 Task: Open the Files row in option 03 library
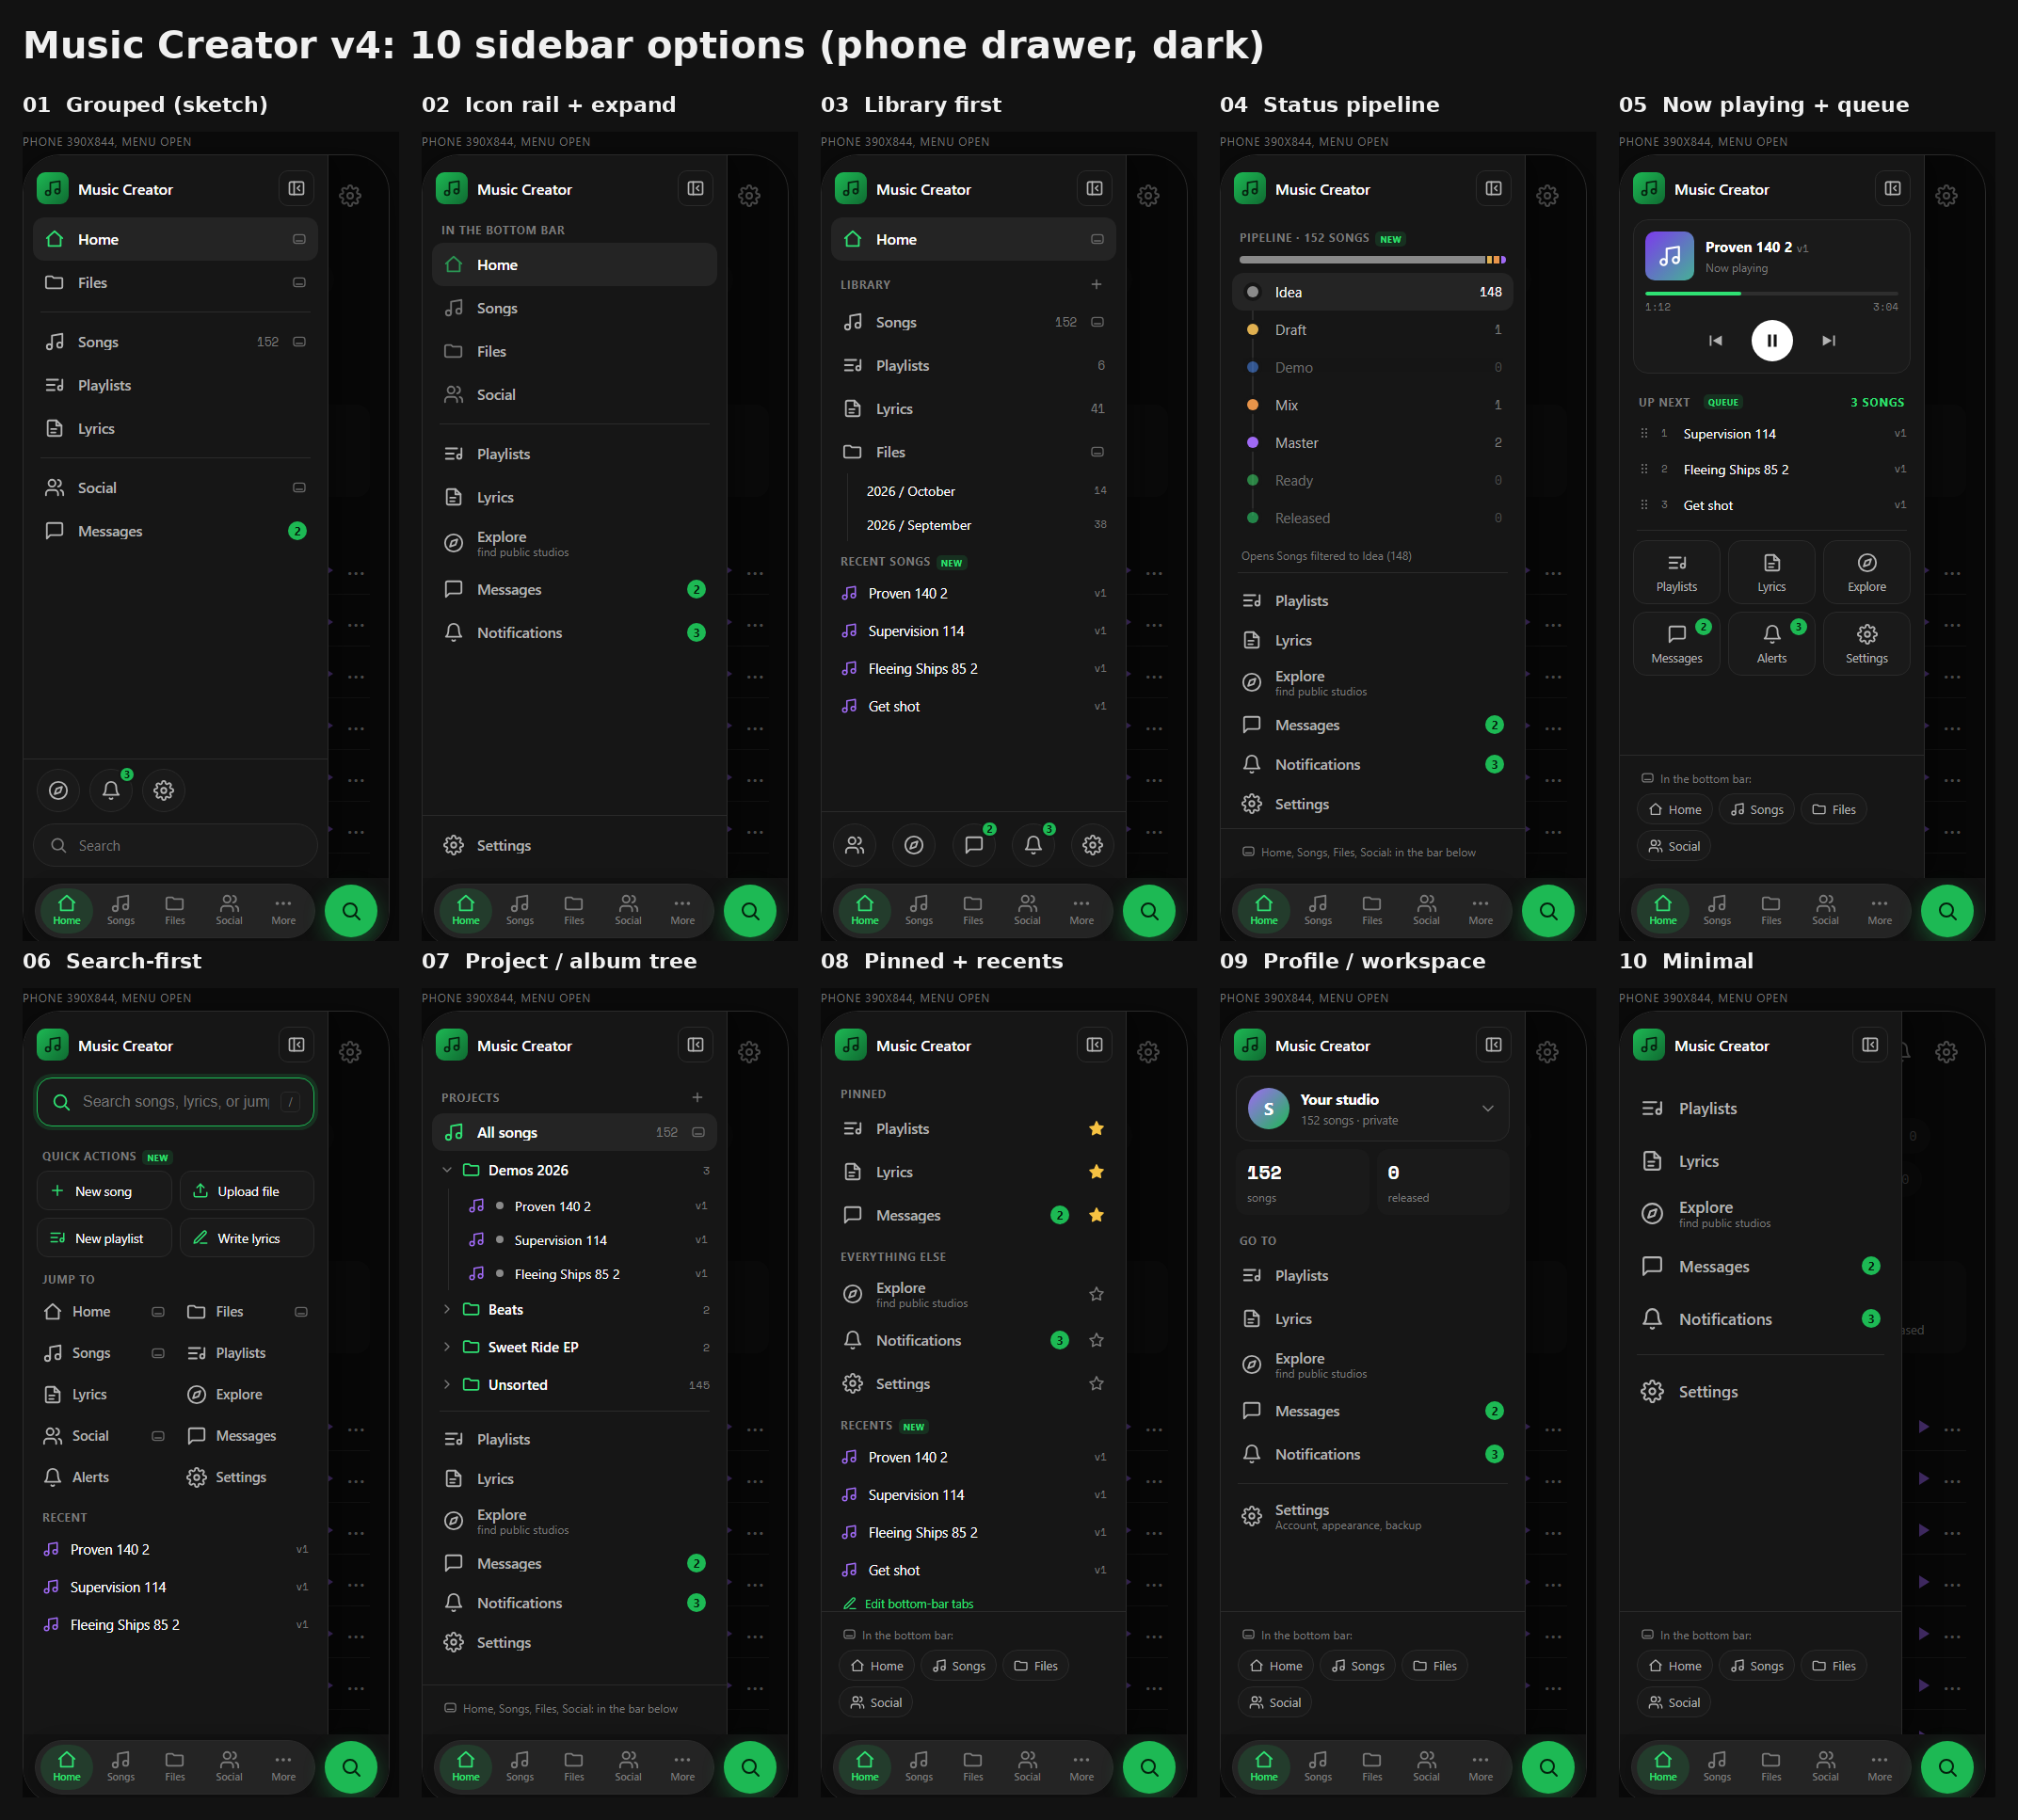[973, 452]
